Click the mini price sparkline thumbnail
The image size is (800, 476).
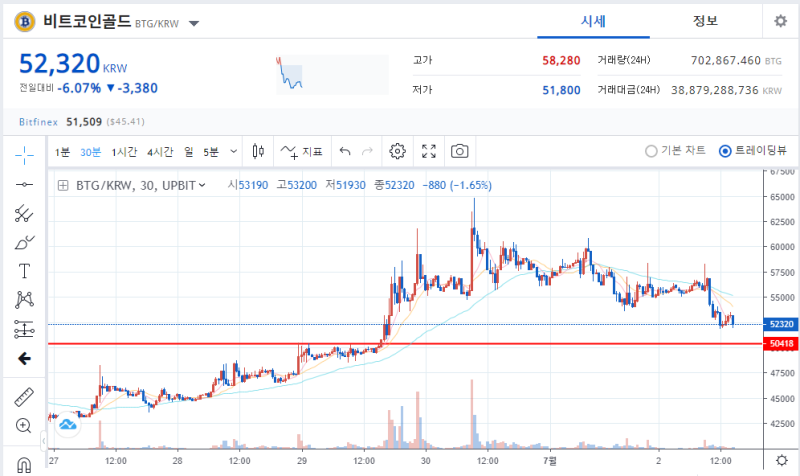pos(332,74)
